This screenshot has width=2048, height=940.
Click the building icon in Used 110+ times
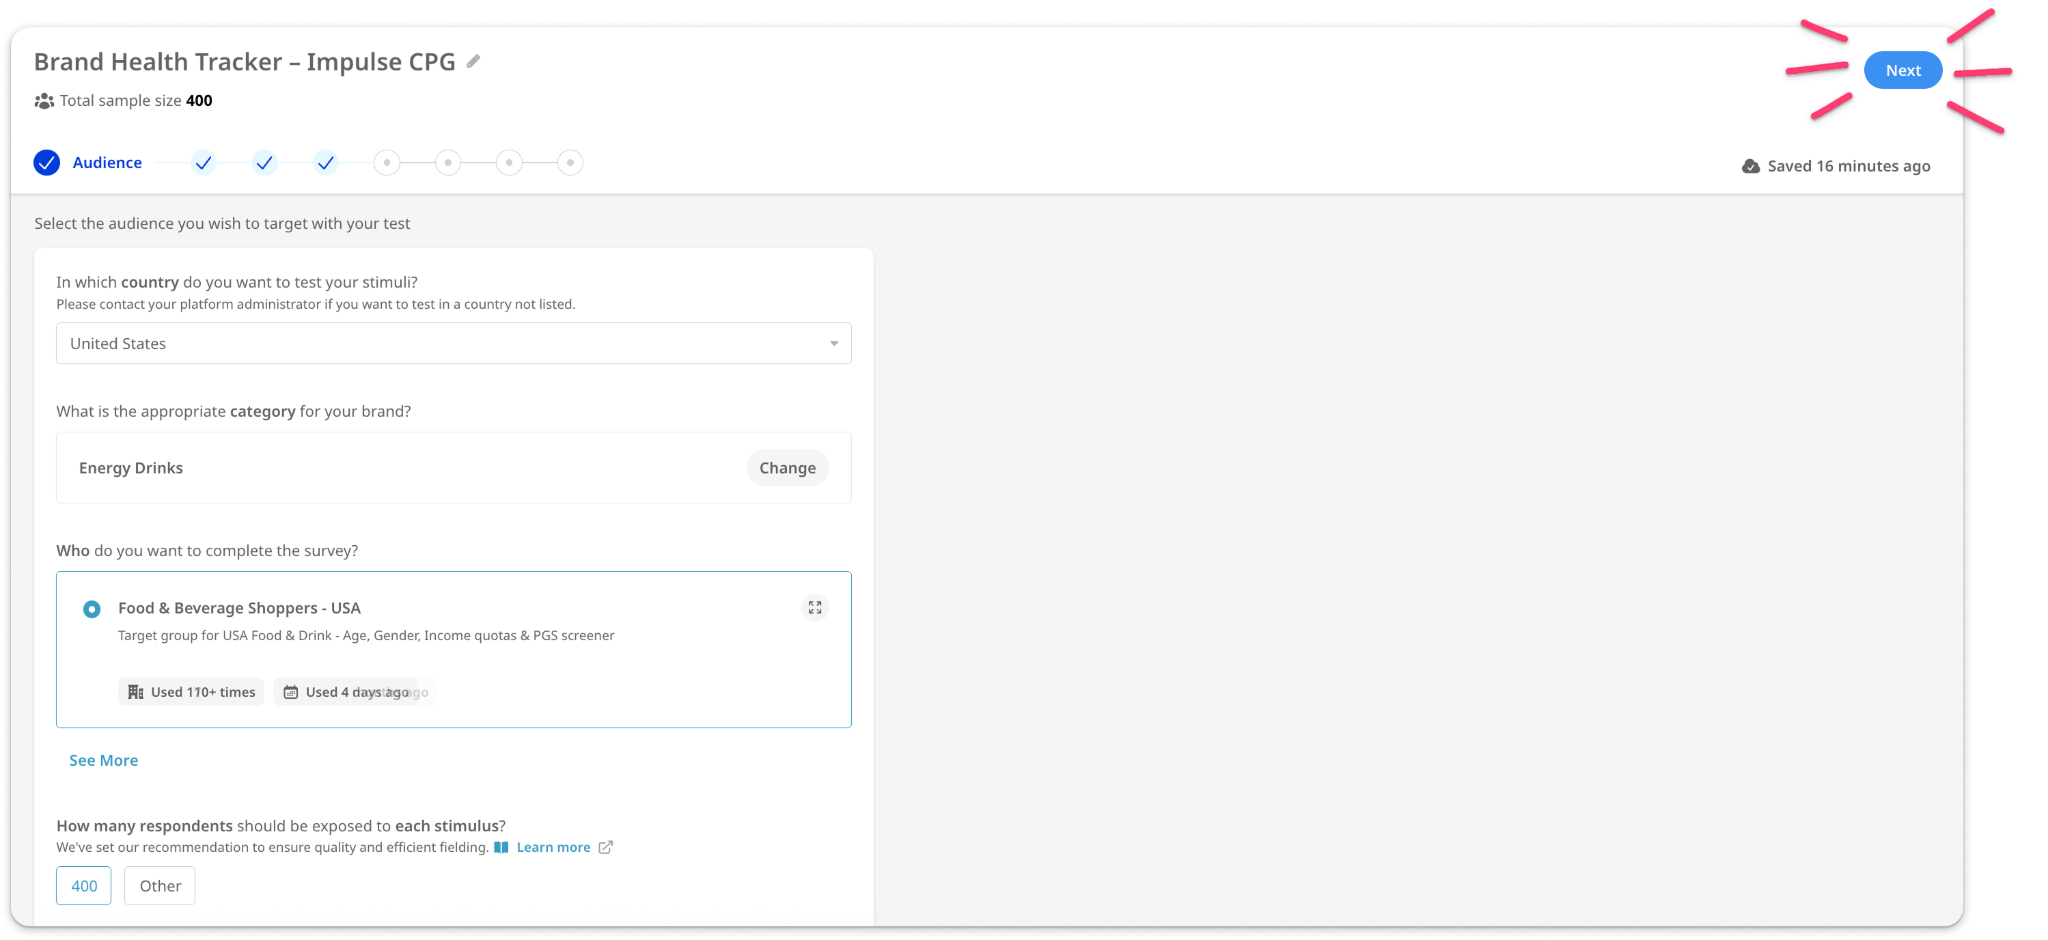pyautogui.click(x=136, y=692)
